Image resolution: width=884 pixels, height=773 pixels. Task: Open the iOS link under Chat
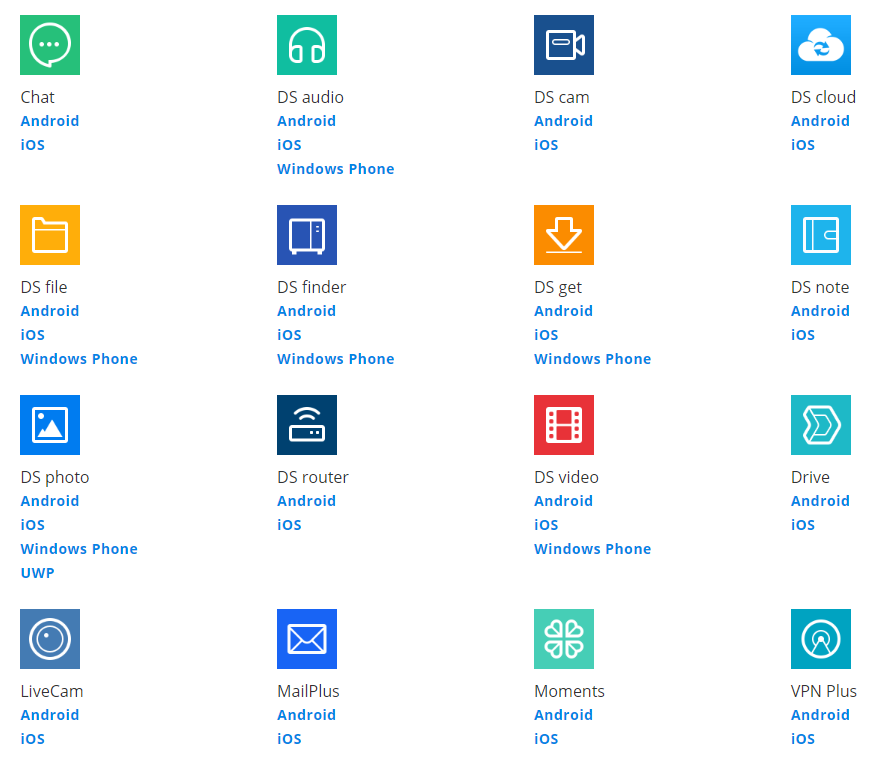(x=32, y=145)
